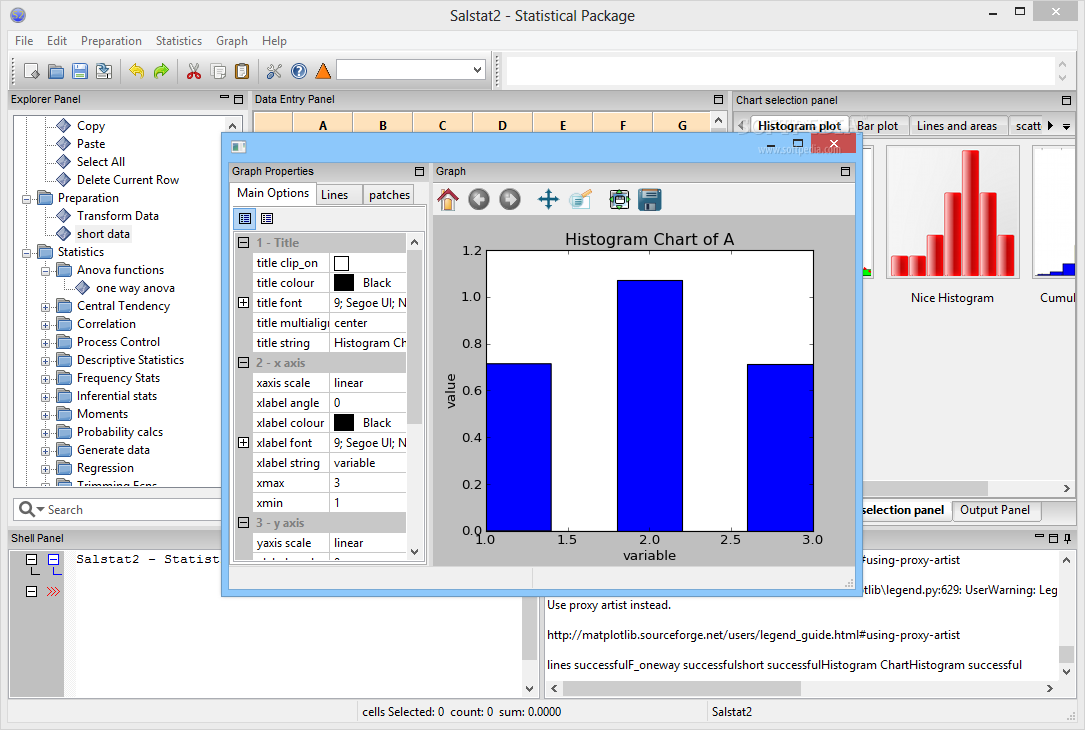This screenshot has width=1085, height=730.
Task: Expand the title font property
Action: click(x=244, y=303)
